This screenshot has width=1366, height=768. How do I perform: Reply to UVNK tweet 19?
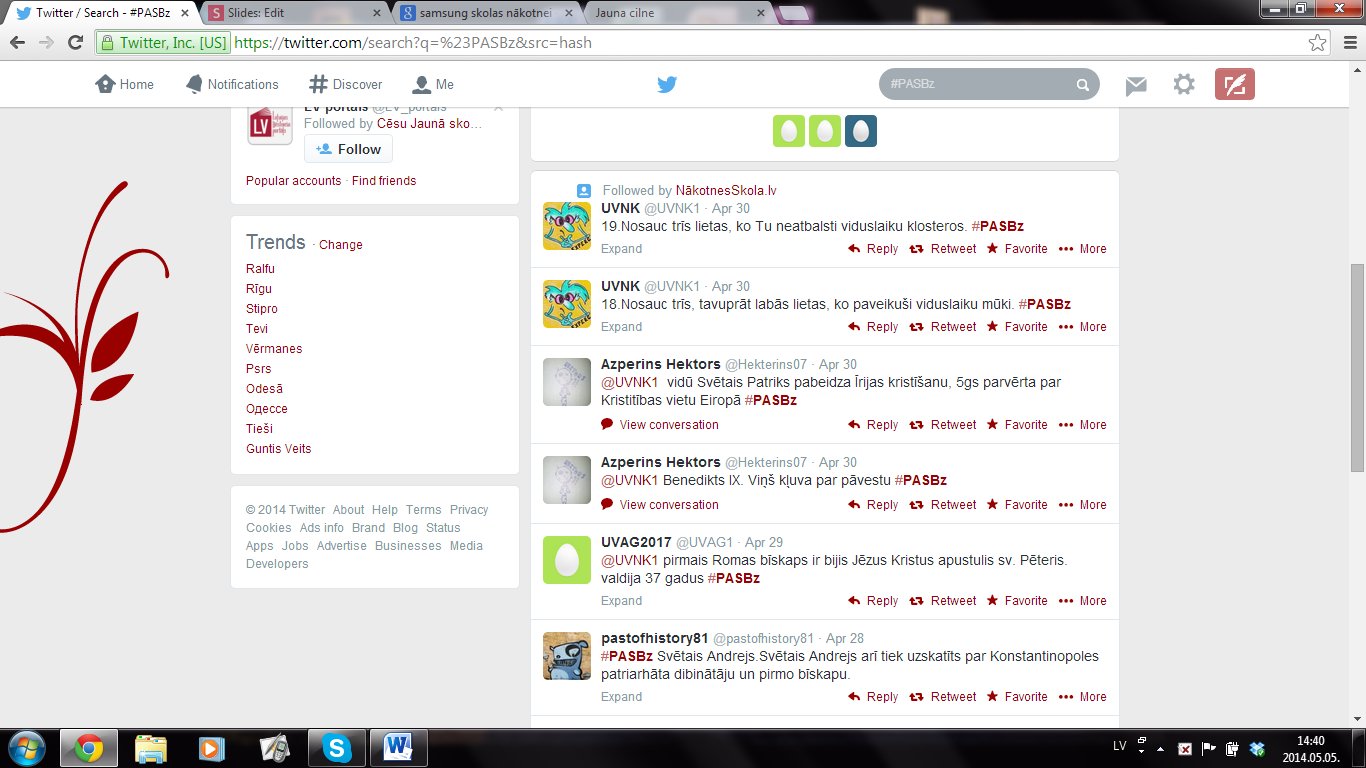pyautogui.click(x=873, y=249)
